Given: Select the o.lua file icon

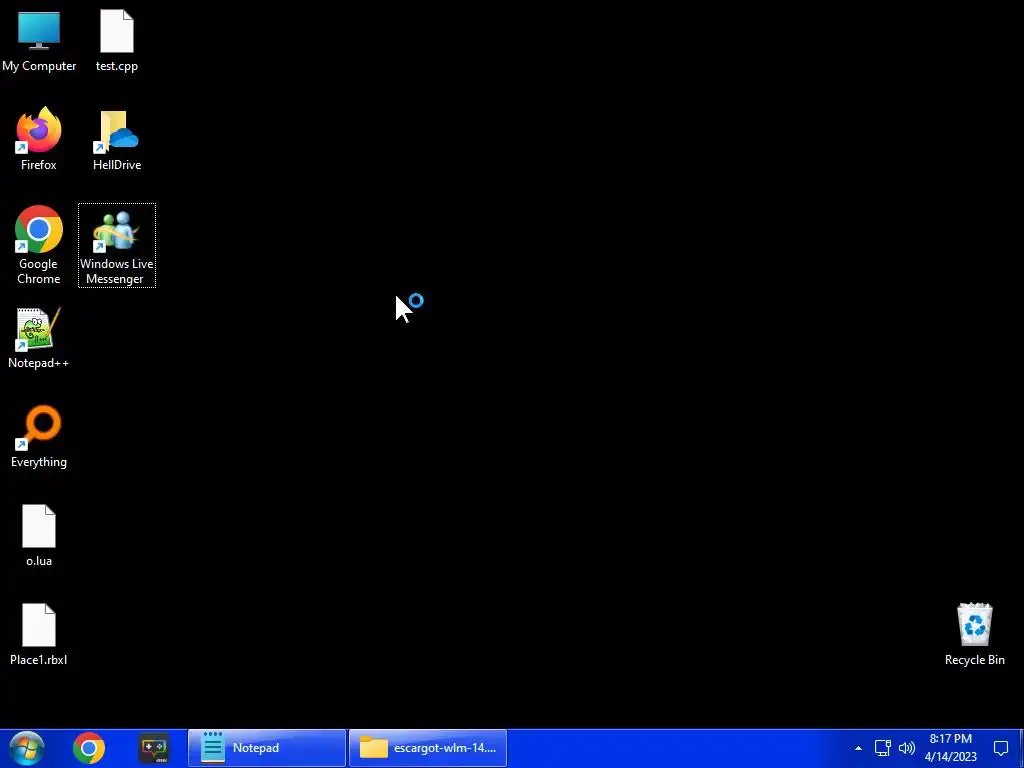Looking at the screenshot, I should (39, 536).
